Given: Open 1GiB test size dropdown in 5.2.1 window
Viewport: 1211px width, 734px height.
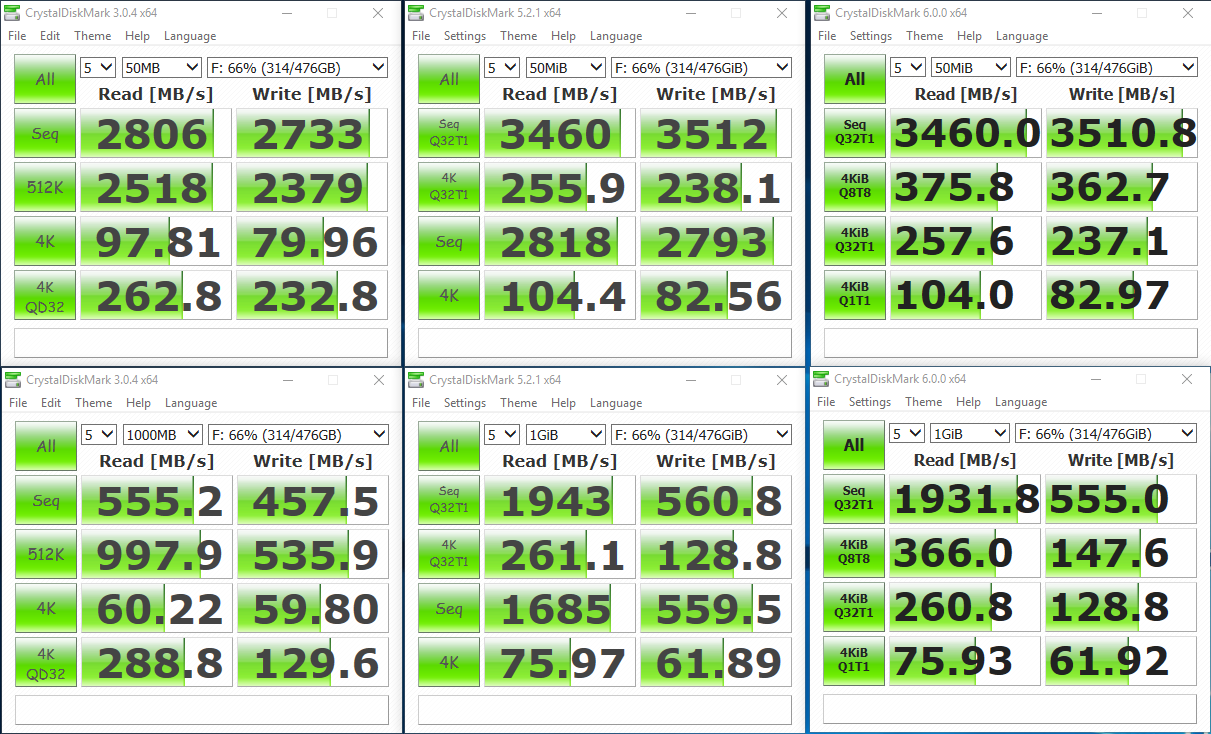Looking at the screenshot, I should [x=566, y=435].
